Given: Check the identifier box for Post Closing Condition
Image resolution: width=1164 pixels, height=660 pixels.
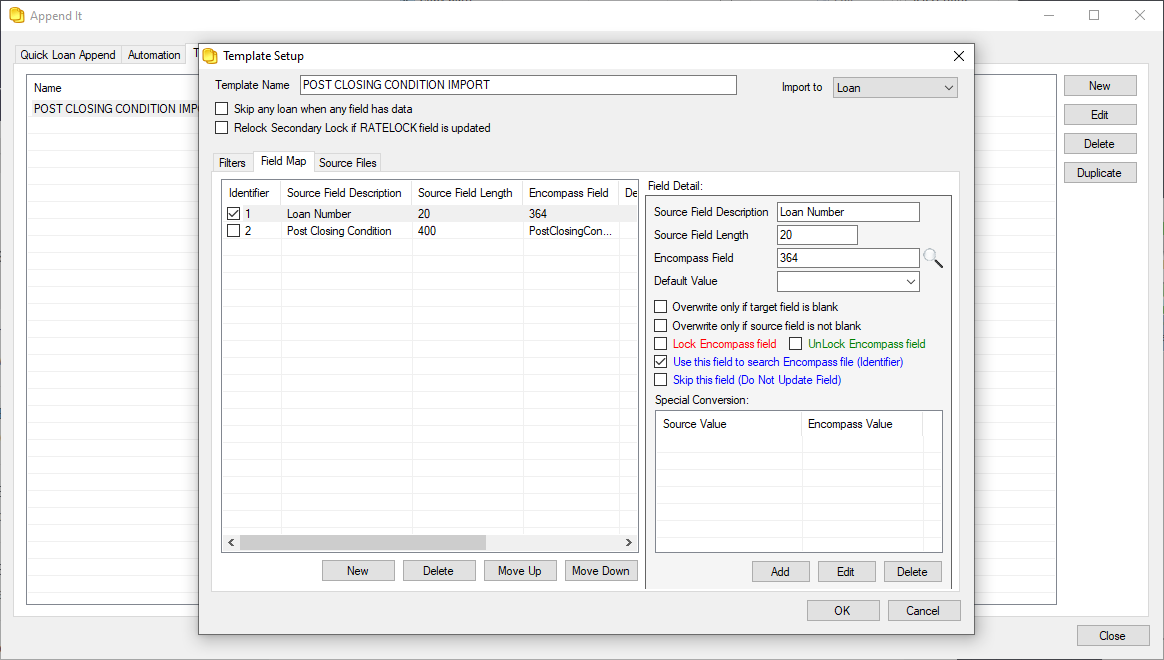Looking at the screenshot, I should point(233,231).
